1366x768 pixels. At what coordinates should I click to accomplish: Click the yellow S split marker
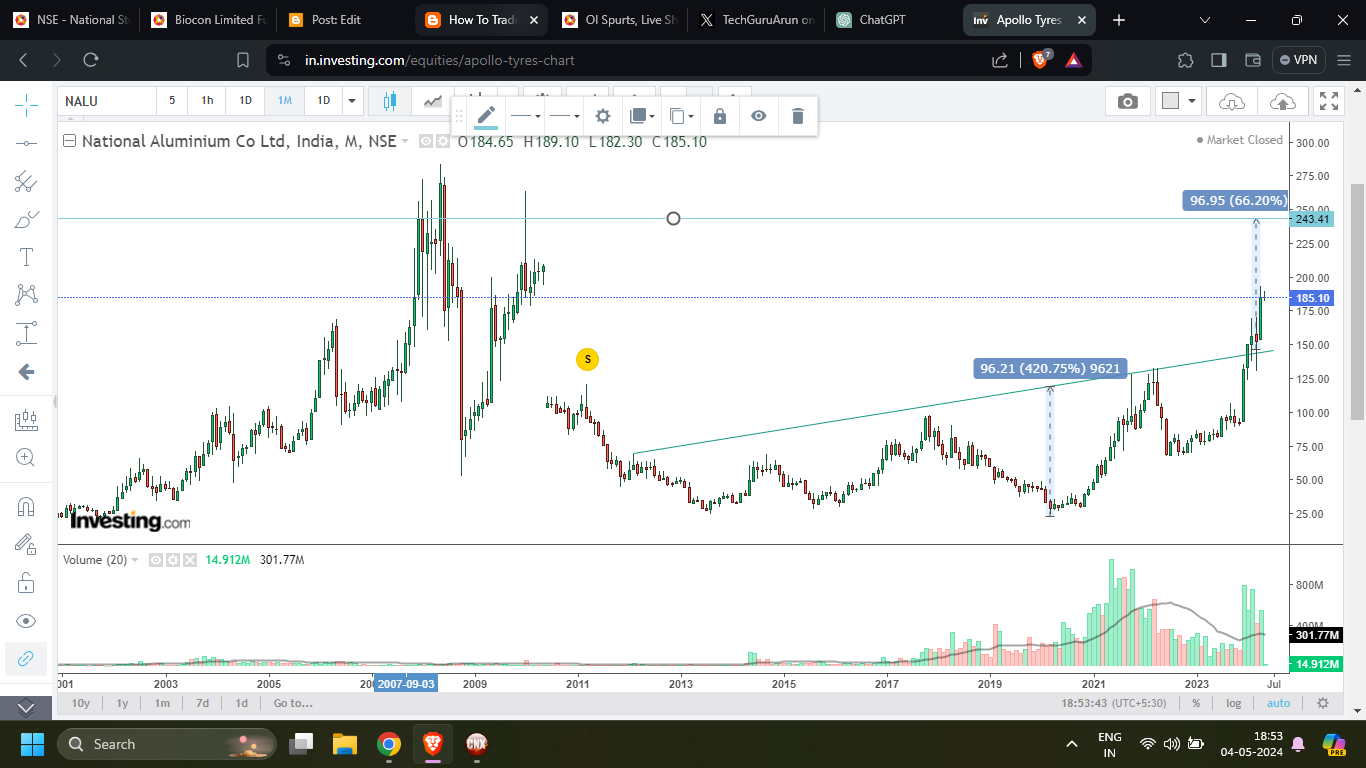coord(587,359)
